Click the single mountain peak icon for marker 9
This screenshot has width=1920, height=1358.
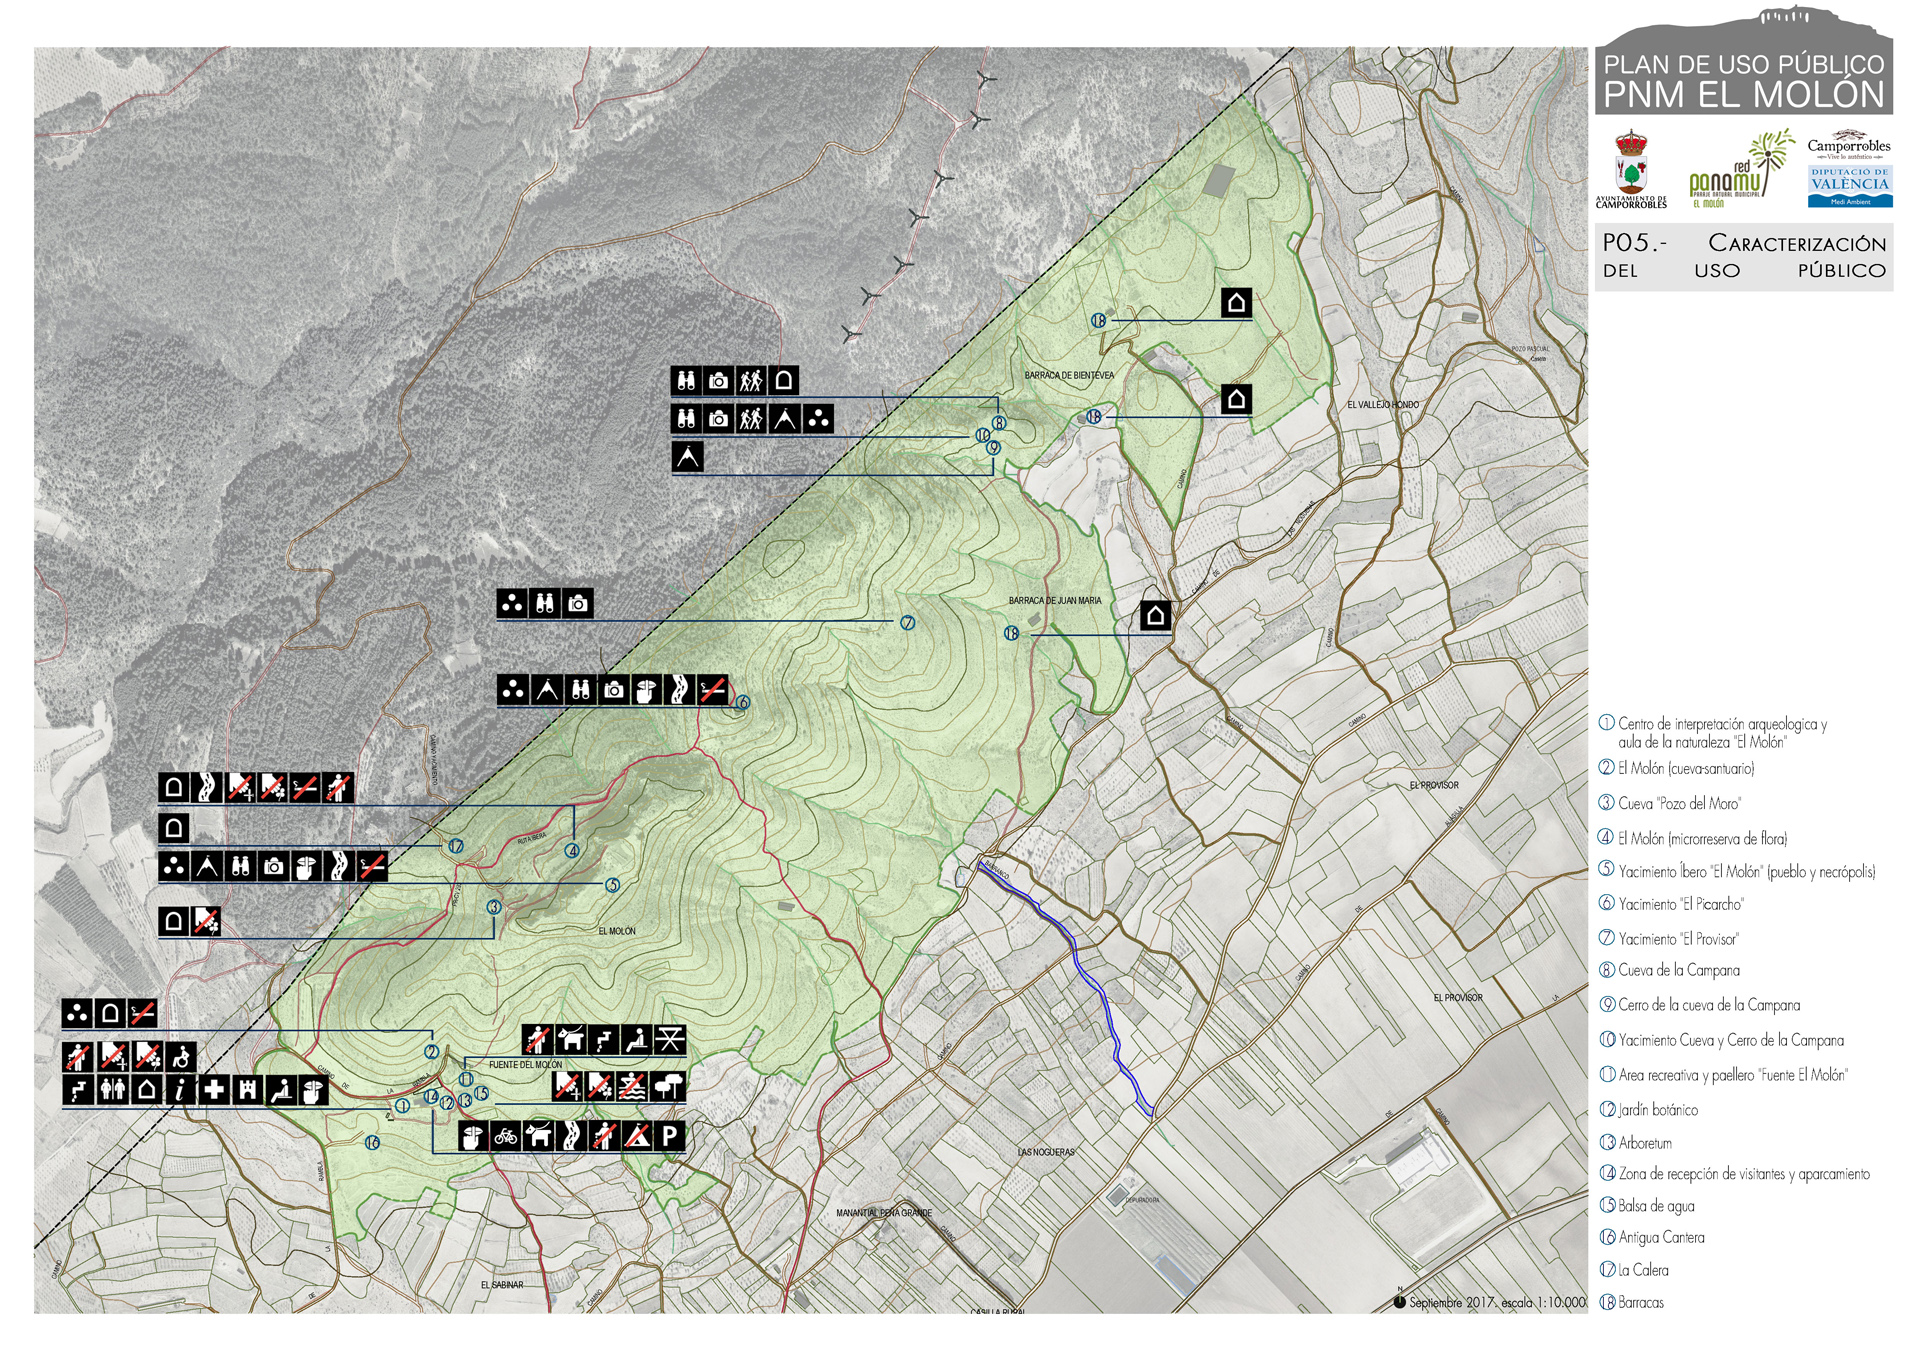(688, 457)
